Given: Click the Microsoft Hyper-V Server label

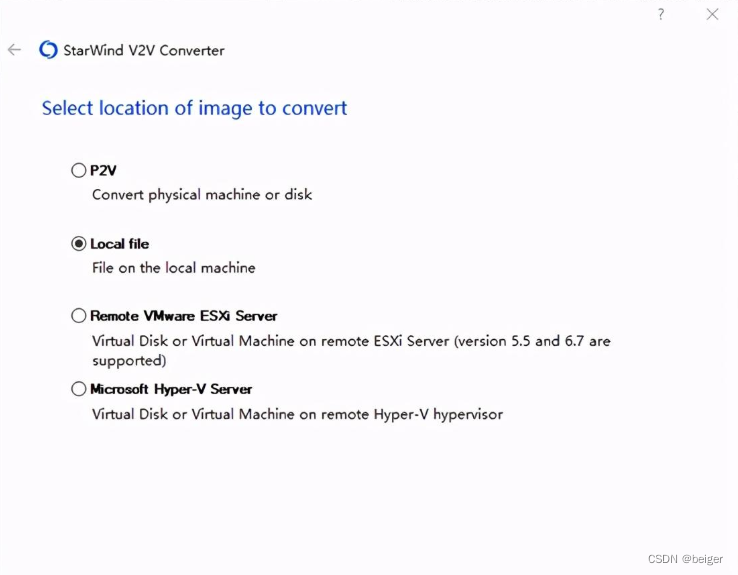Looking at the screenshot, I should coord(171,389).
